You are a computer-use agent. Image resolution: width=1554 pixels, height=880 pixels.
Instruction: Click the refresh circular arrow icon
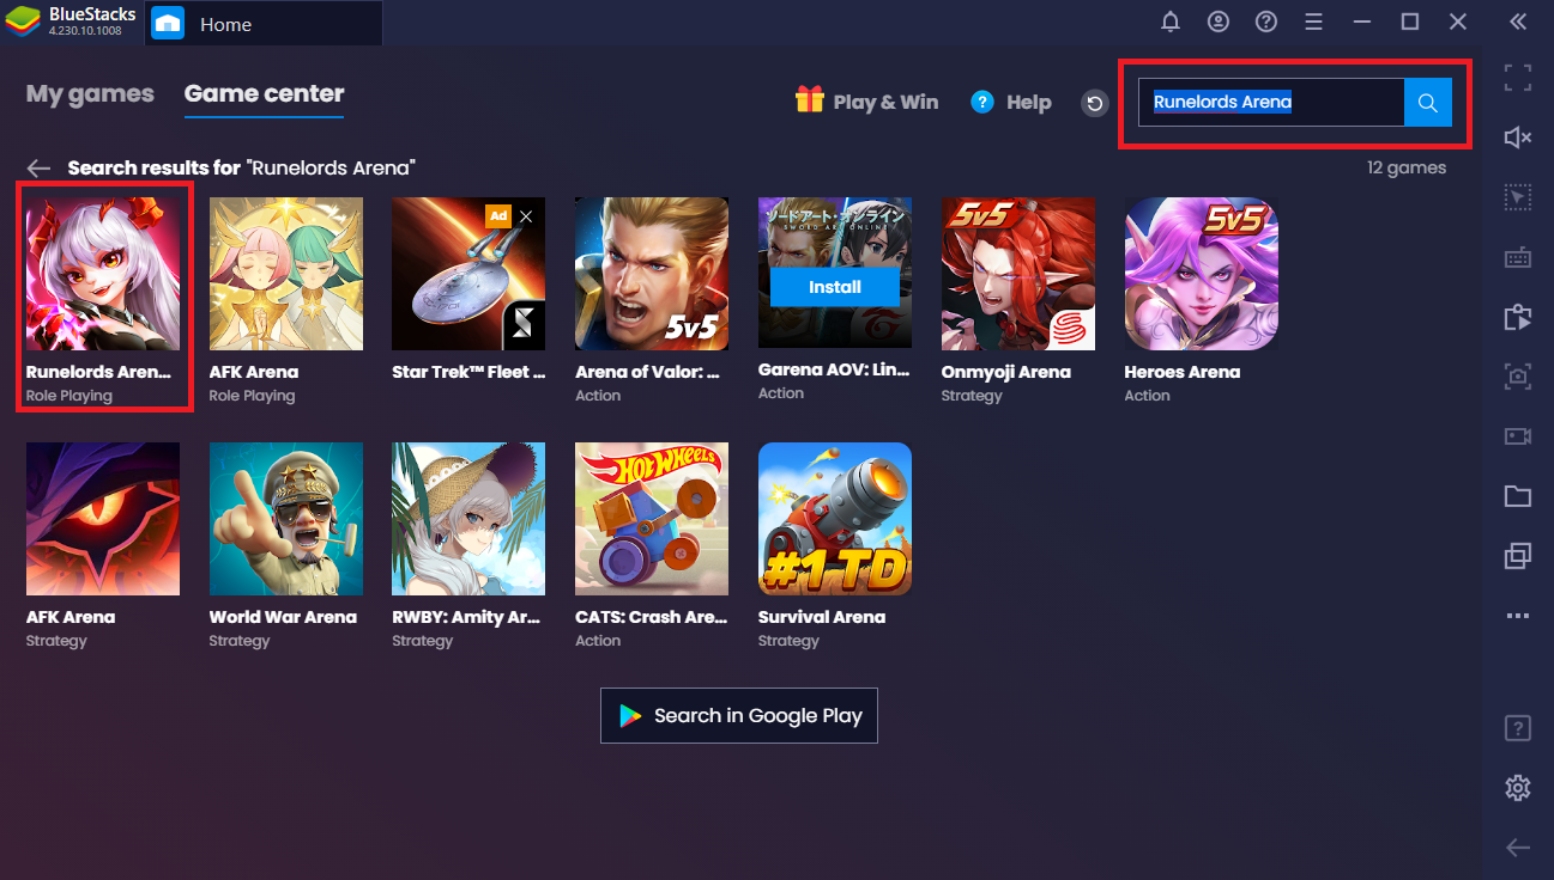pos(1095,103)
